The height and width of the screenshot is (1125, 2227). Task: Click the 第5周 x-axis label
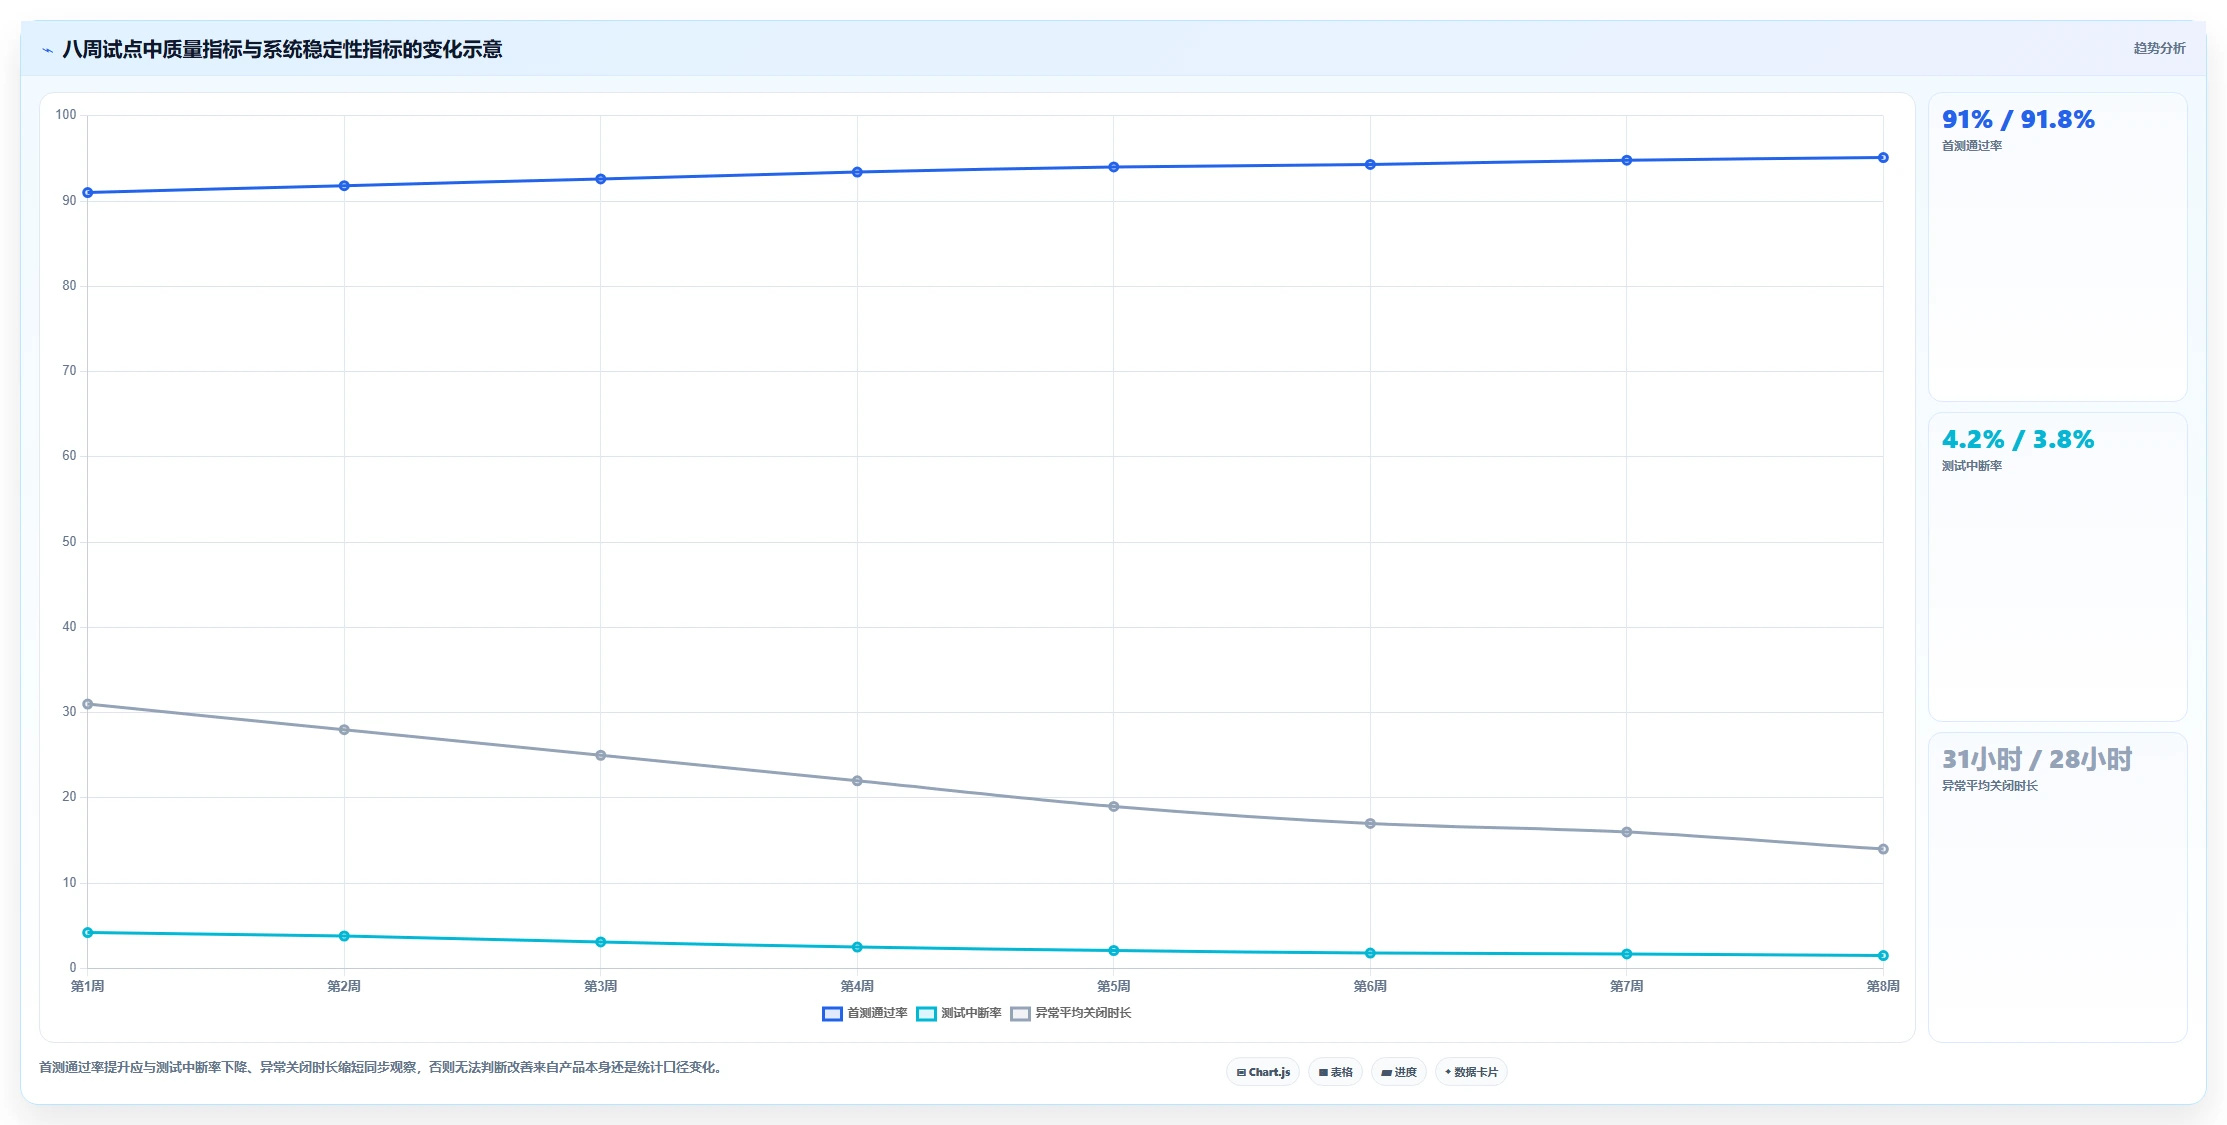1114,986
